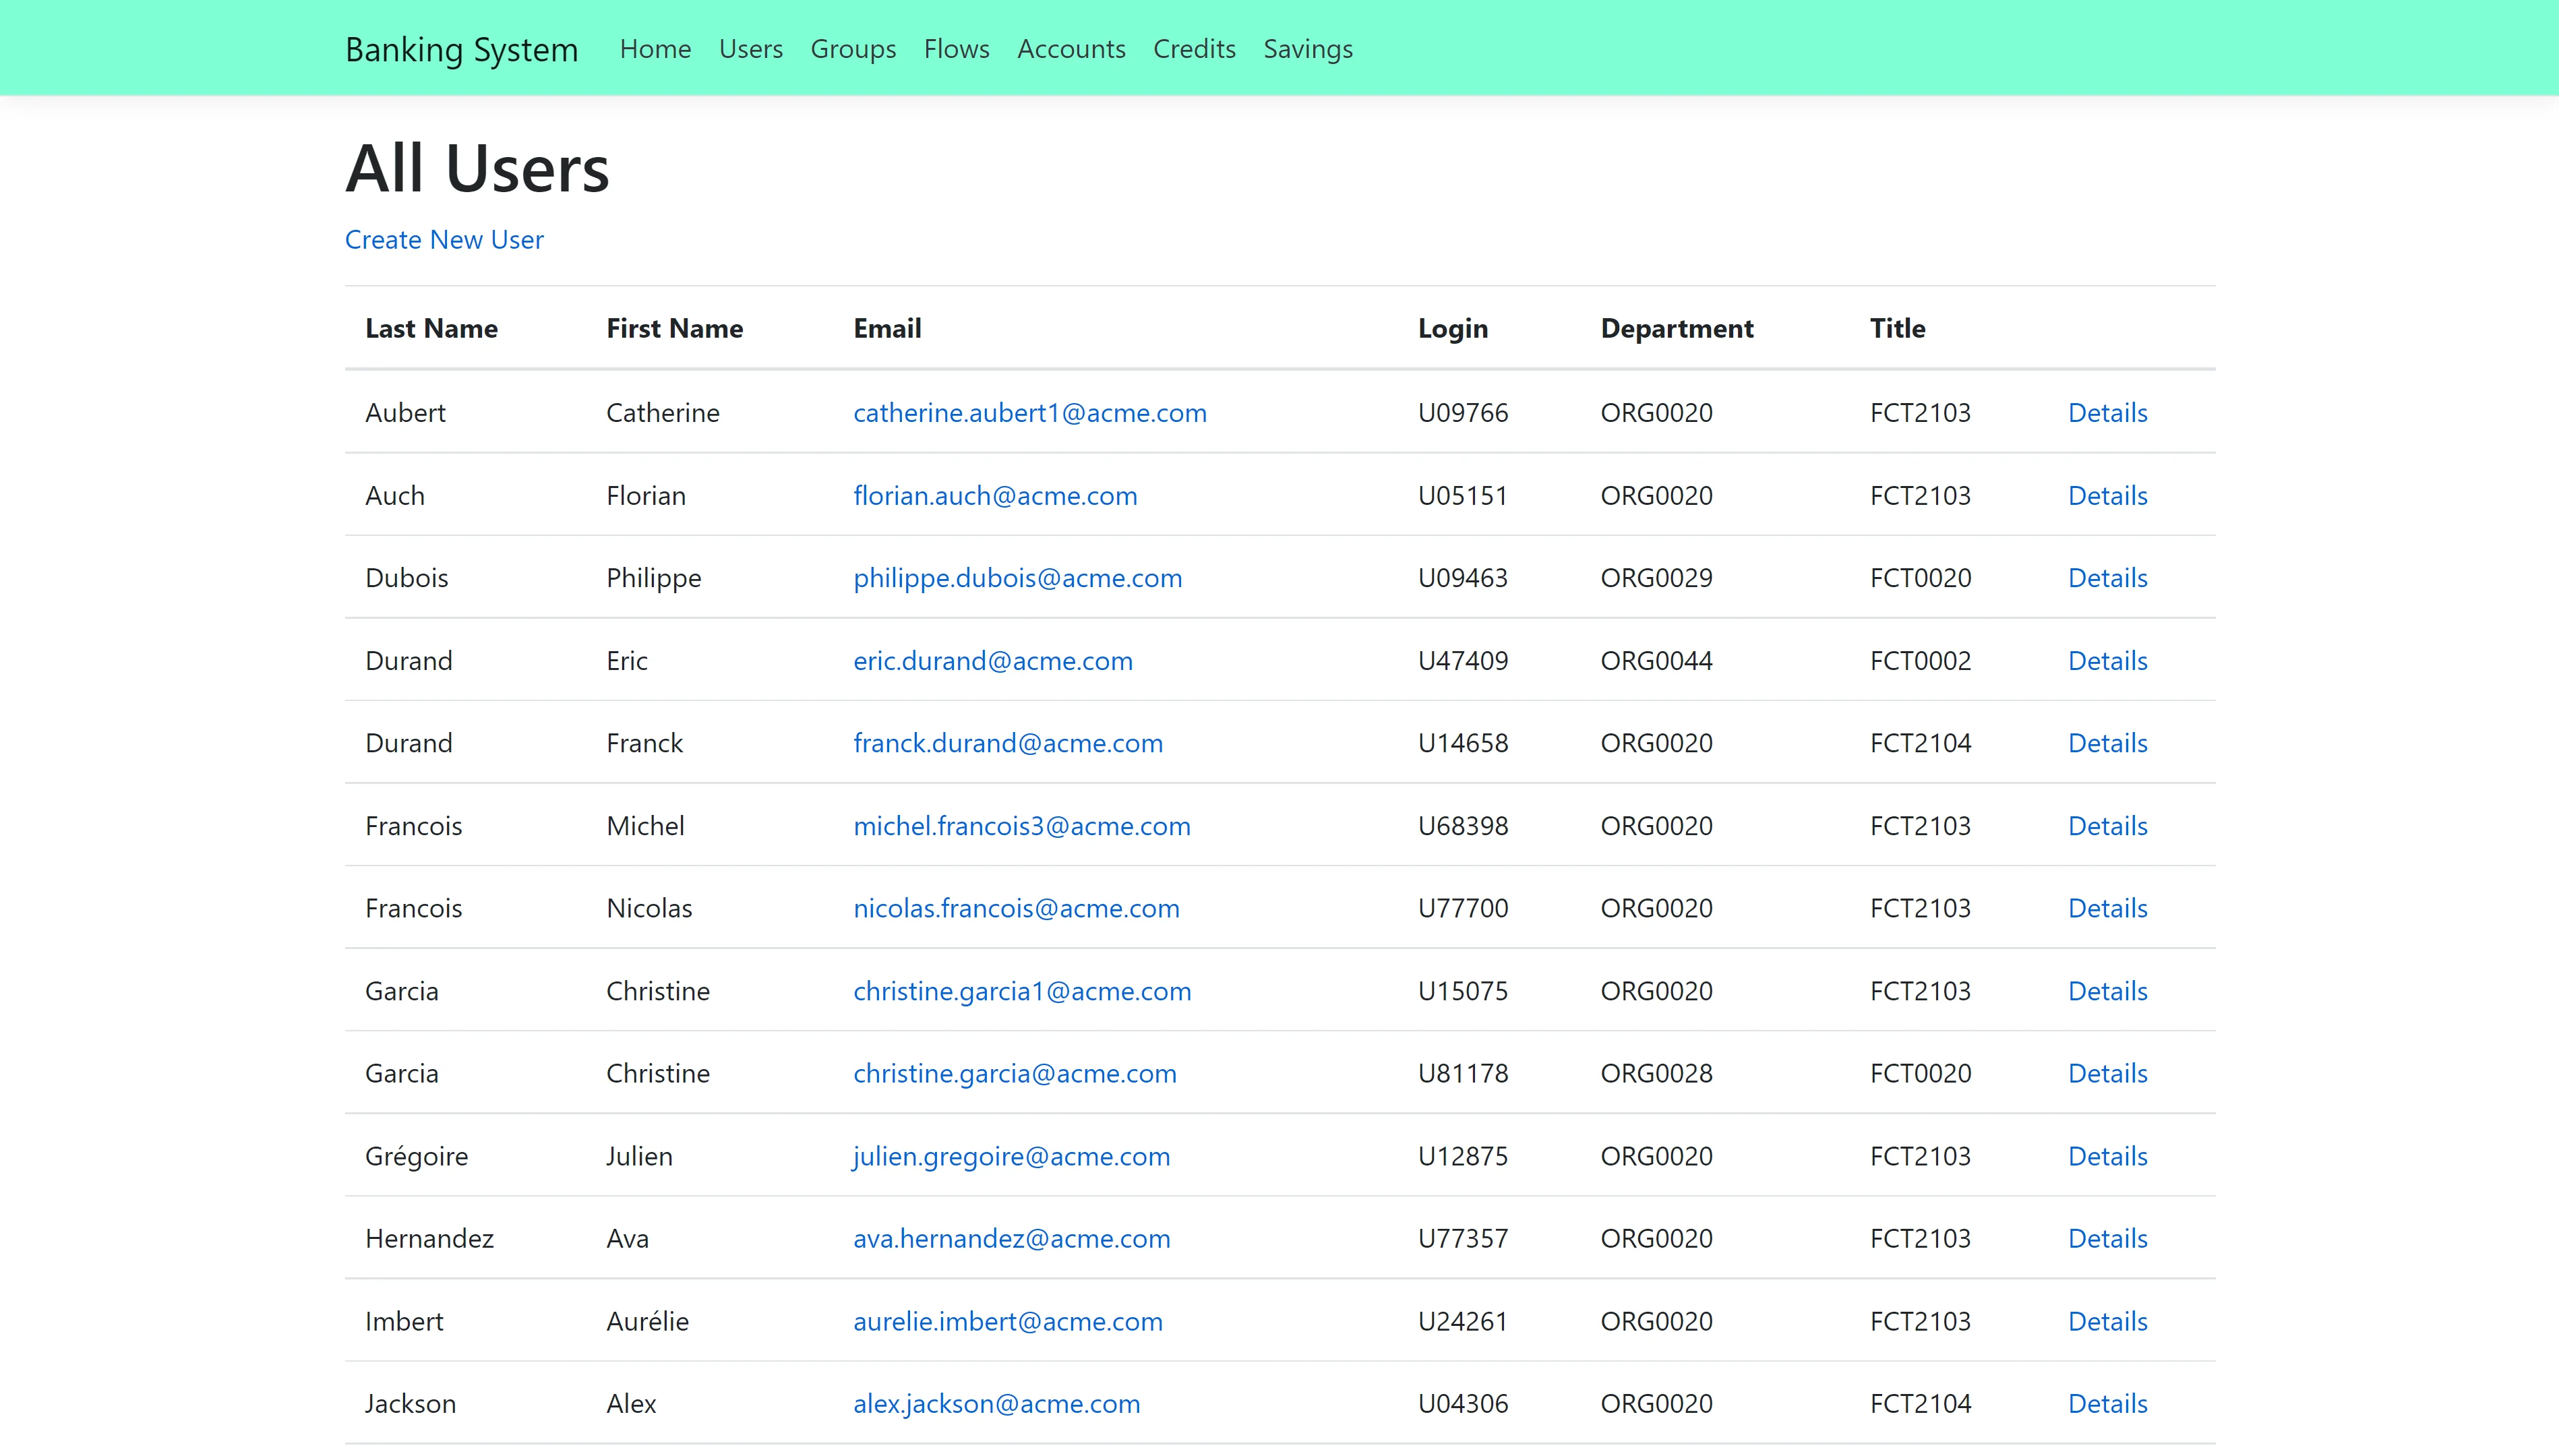Open Details for Nicolas Francois
This screenshot has height=1456, width=2559.
pyautogui.click(x=2107, y=908)
